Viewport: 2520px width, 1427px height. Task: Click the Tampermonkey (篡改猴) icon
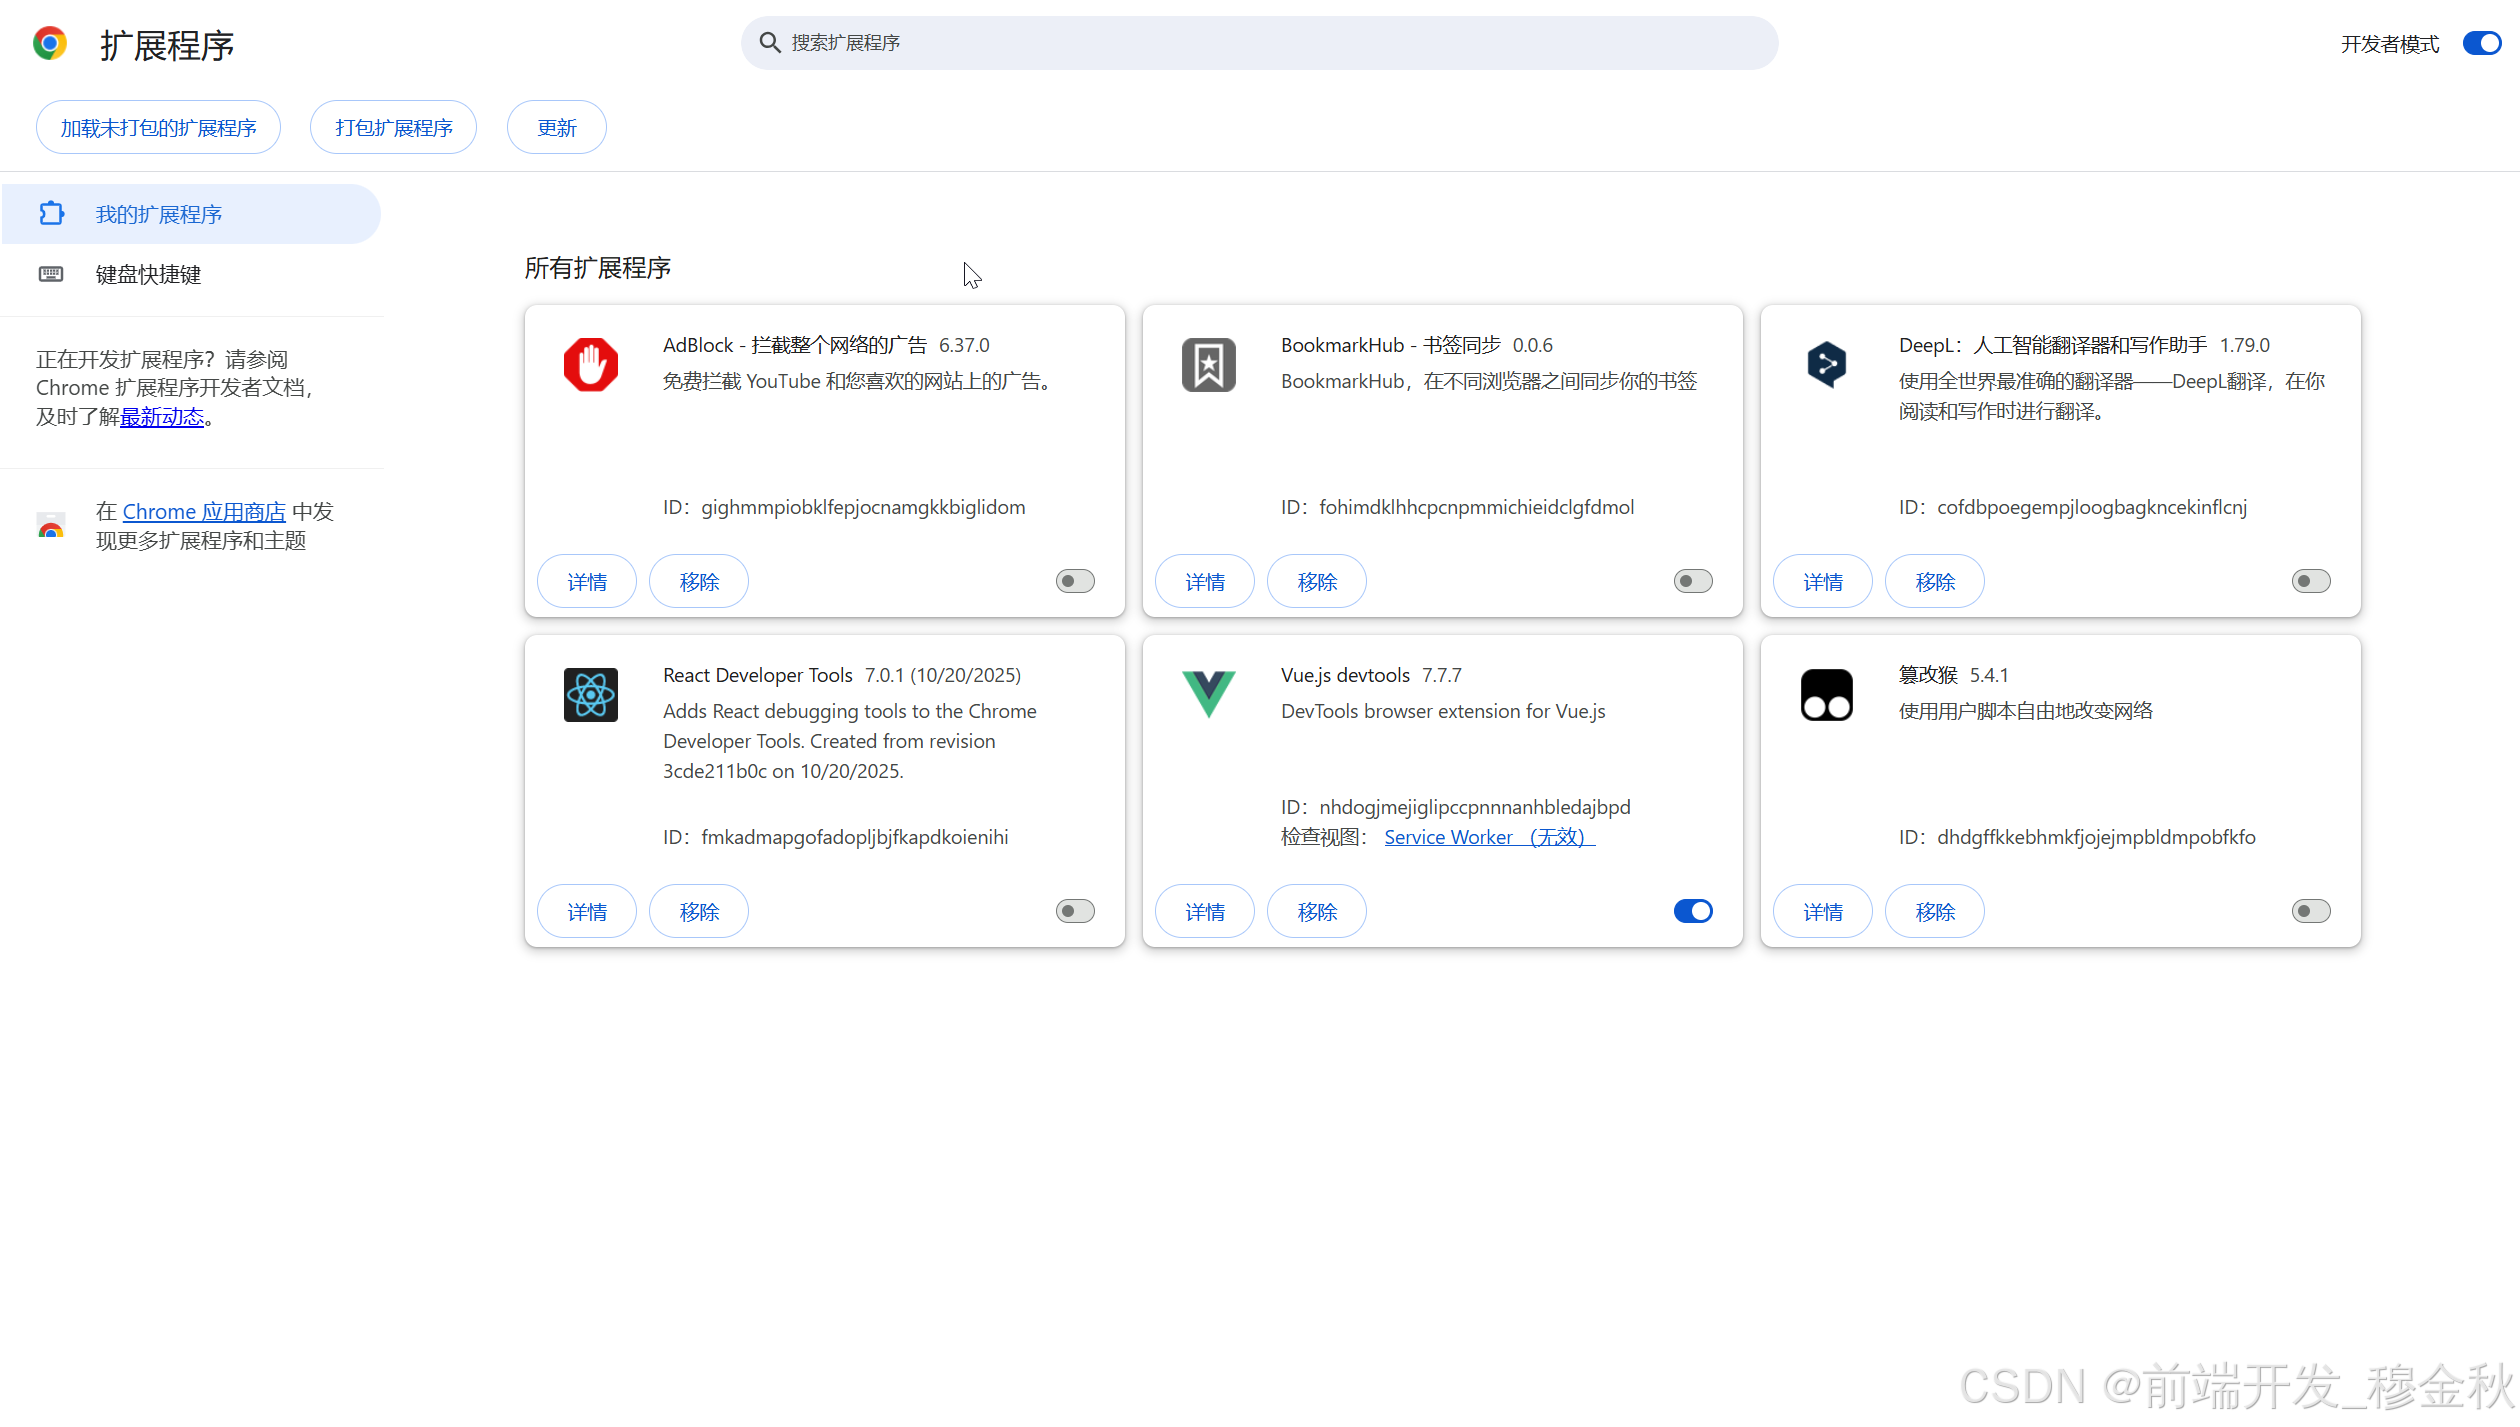[x=1826, y=695]
